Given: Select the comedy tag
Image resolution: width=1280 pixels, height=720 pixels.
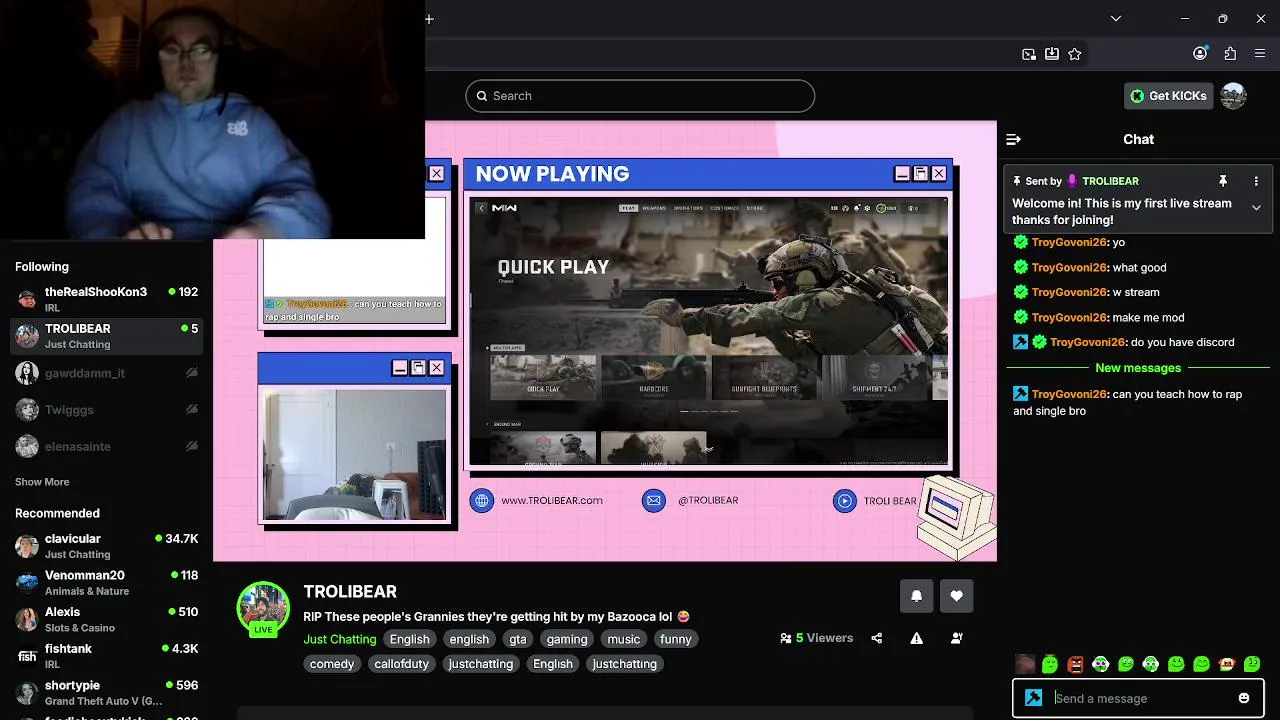Looking at the screenshot, I should tap(332, 664).
